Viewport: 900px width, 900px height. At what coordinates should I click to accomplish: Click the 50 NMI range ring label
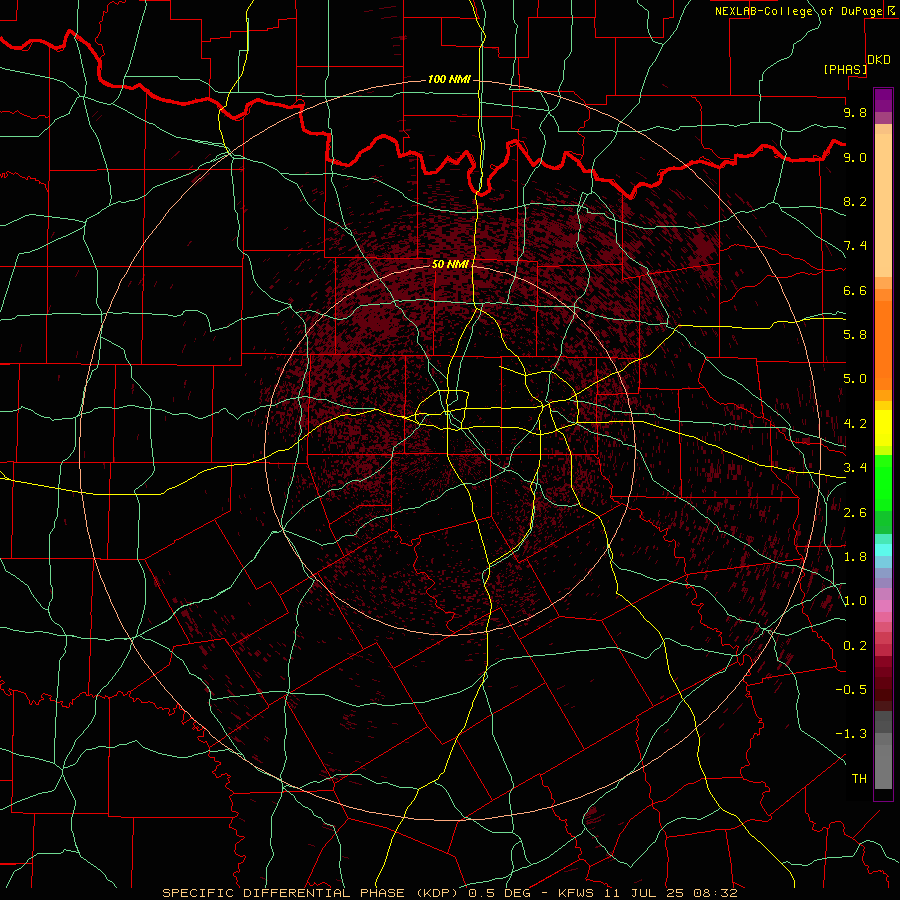[x=450, y=264]
